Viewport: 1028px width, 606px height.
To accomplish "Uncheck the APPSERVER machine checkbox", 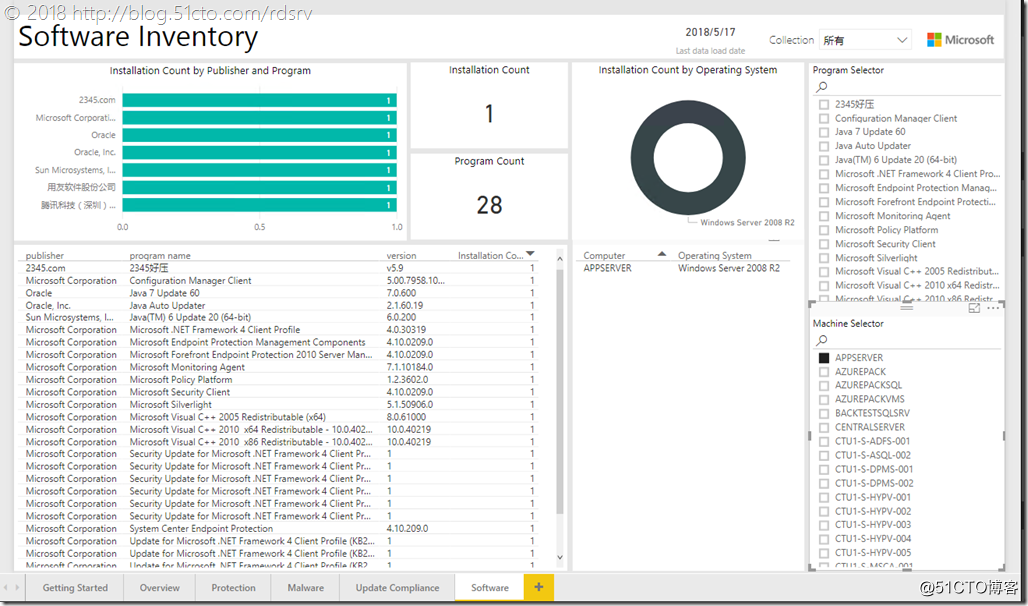I will [824, 358].
